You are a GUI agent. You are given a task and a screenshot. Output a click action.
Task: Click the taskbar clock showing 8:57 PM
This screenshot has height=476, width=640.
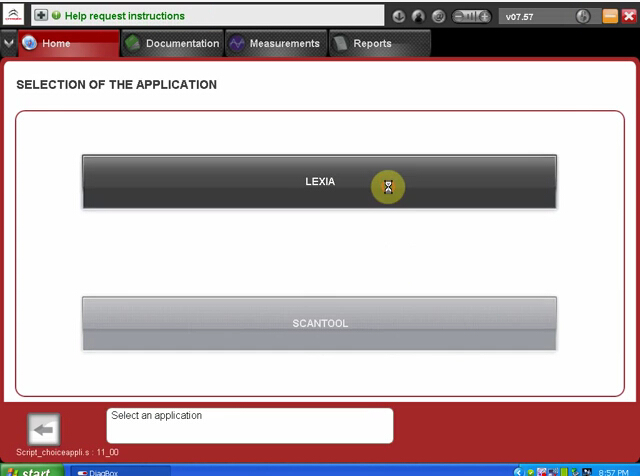(x=613, y=472)
